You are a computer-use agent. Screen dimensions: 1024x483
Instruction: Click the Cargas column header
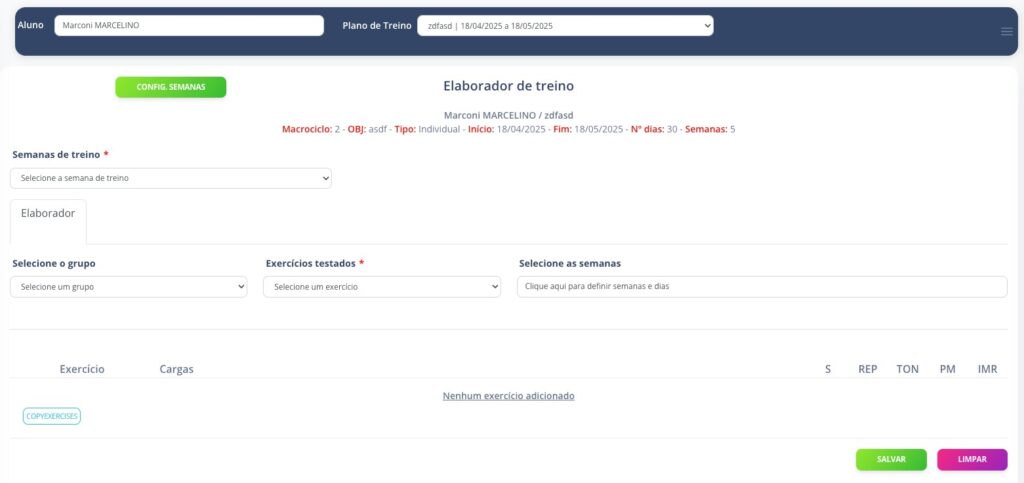point(177,369)
